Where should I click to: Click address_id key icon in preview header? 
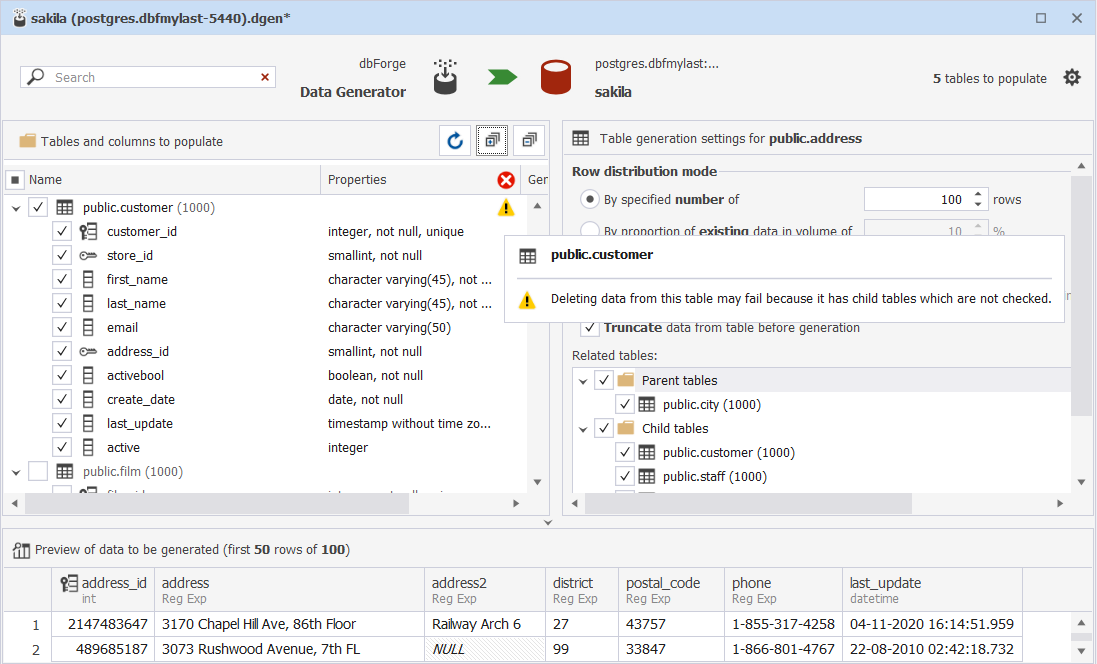pos(69,583)
